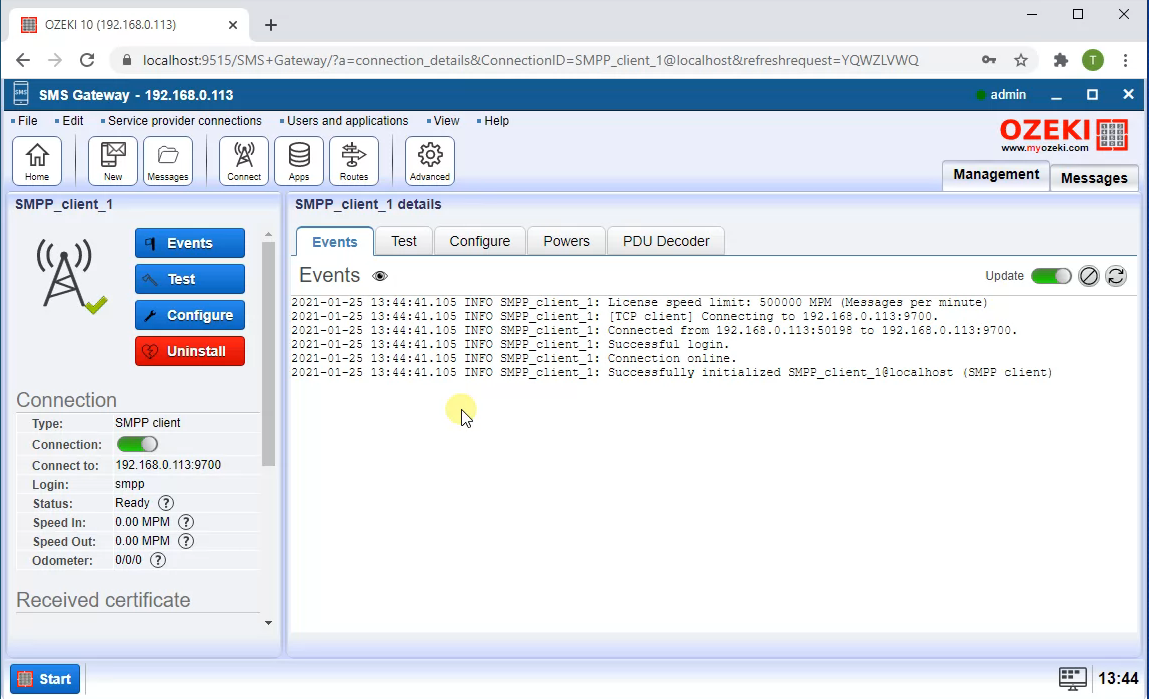This screenshot has width=1149, height=699.
Task: Switch to the Management view tab
Action: (x=996, y=175)
